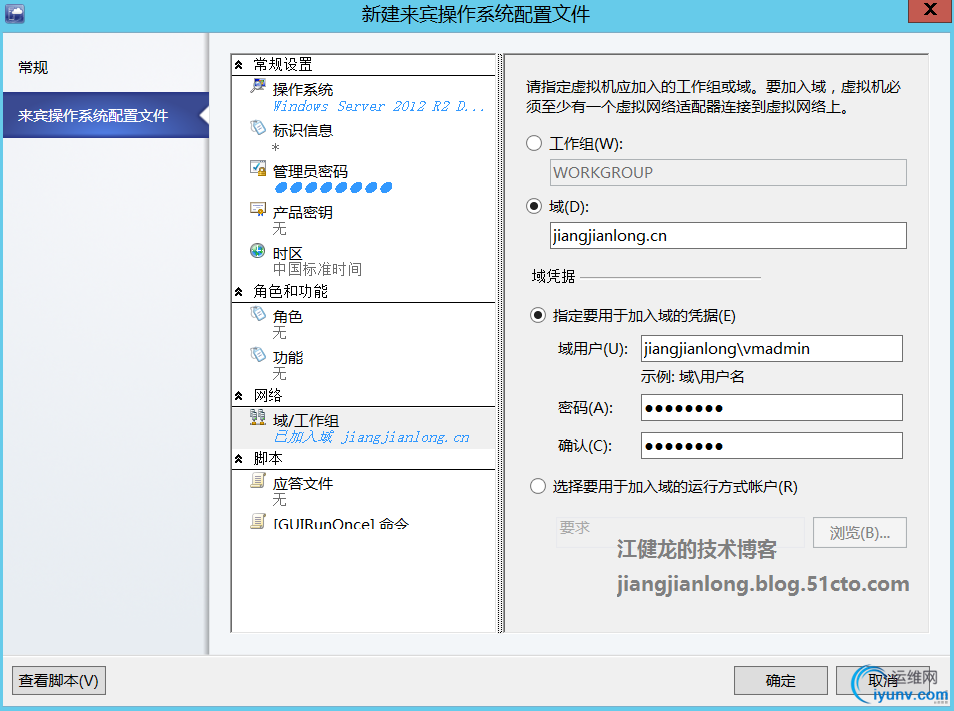
Task: Click the Domain/Workgroup (域/工作组) network icon
Action: [x=258, y=417]
